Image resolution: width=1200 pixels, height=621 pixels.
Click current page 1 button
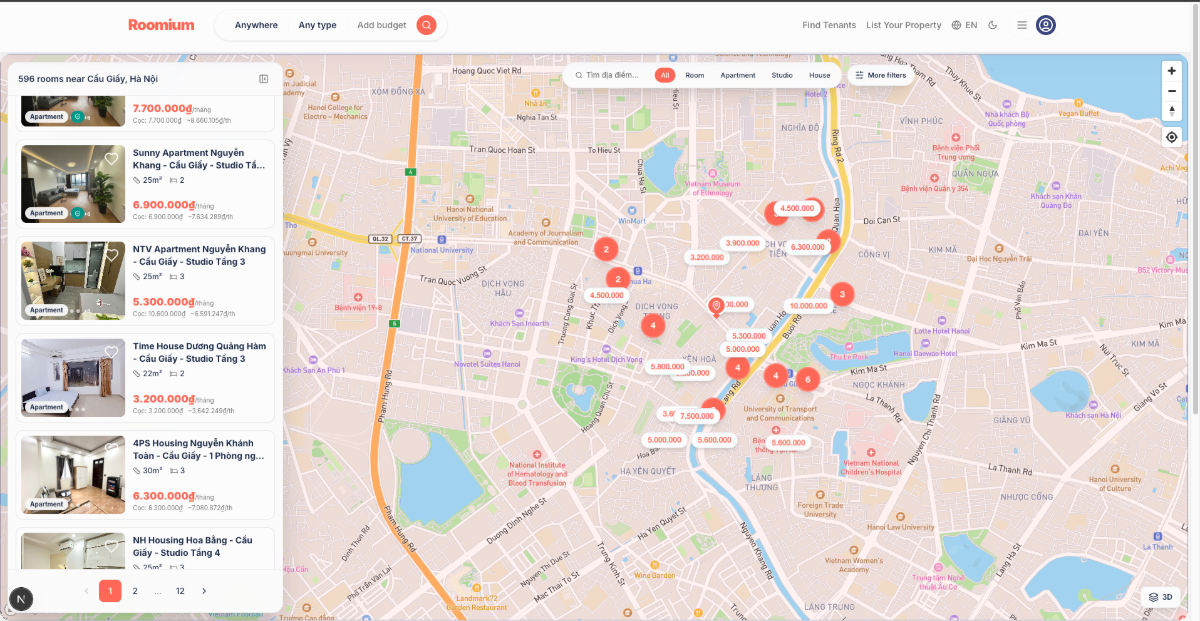tap(110, 591)
